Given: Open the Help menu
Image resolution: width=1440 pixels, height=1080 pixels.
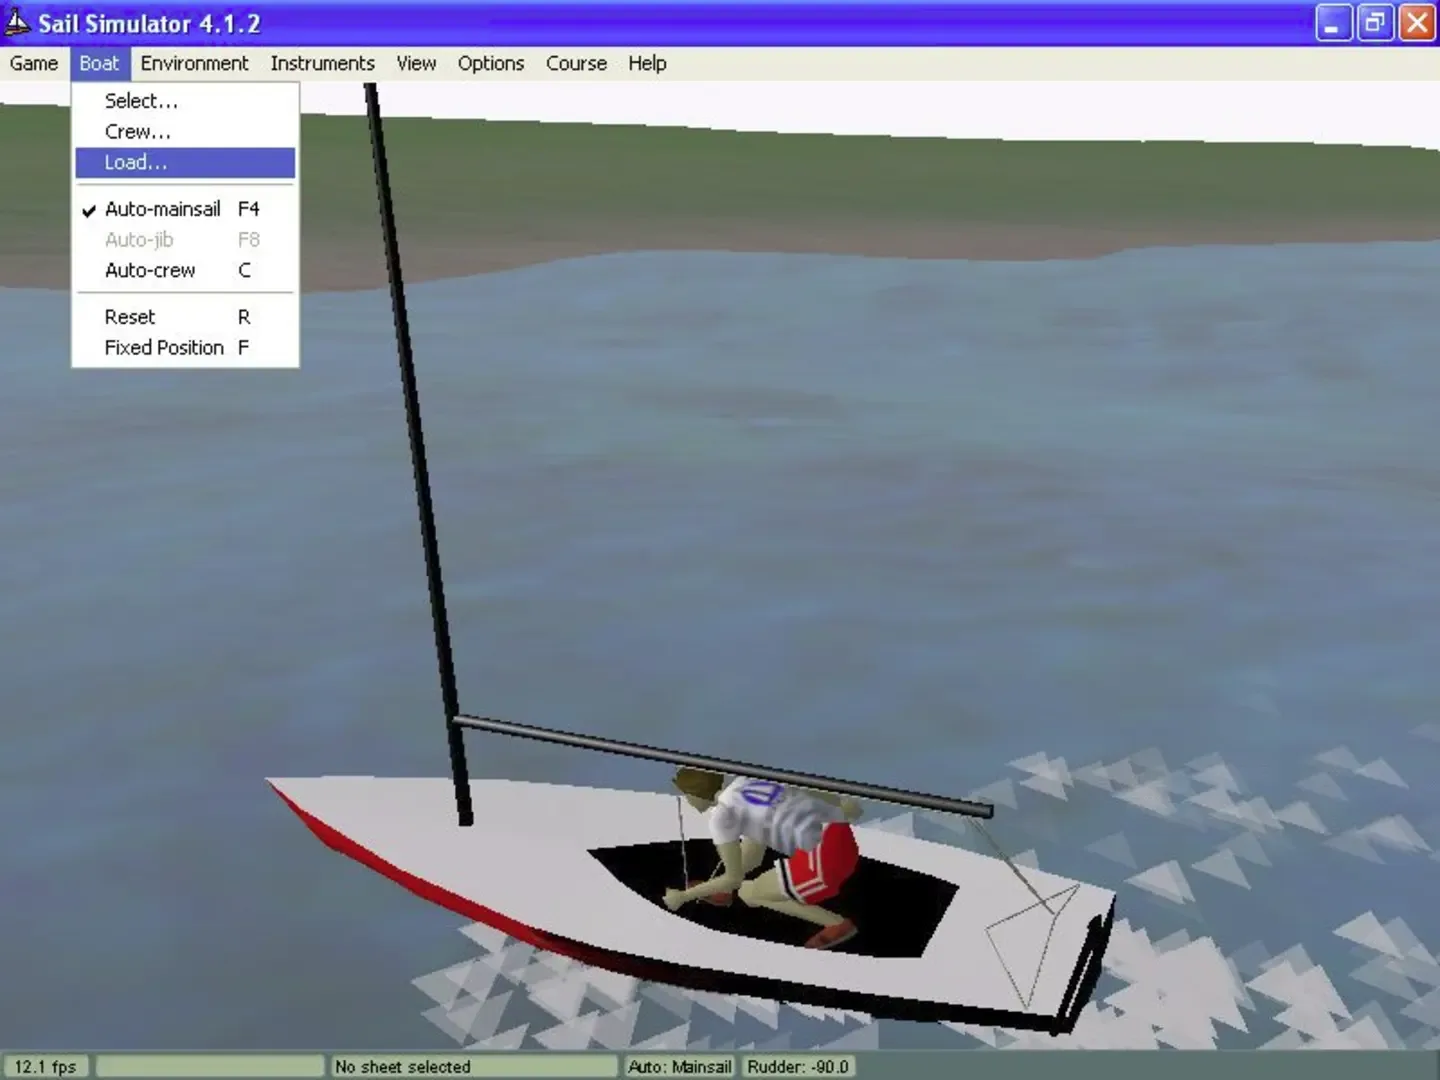Looking at the screenshot, I should (647, 63).
